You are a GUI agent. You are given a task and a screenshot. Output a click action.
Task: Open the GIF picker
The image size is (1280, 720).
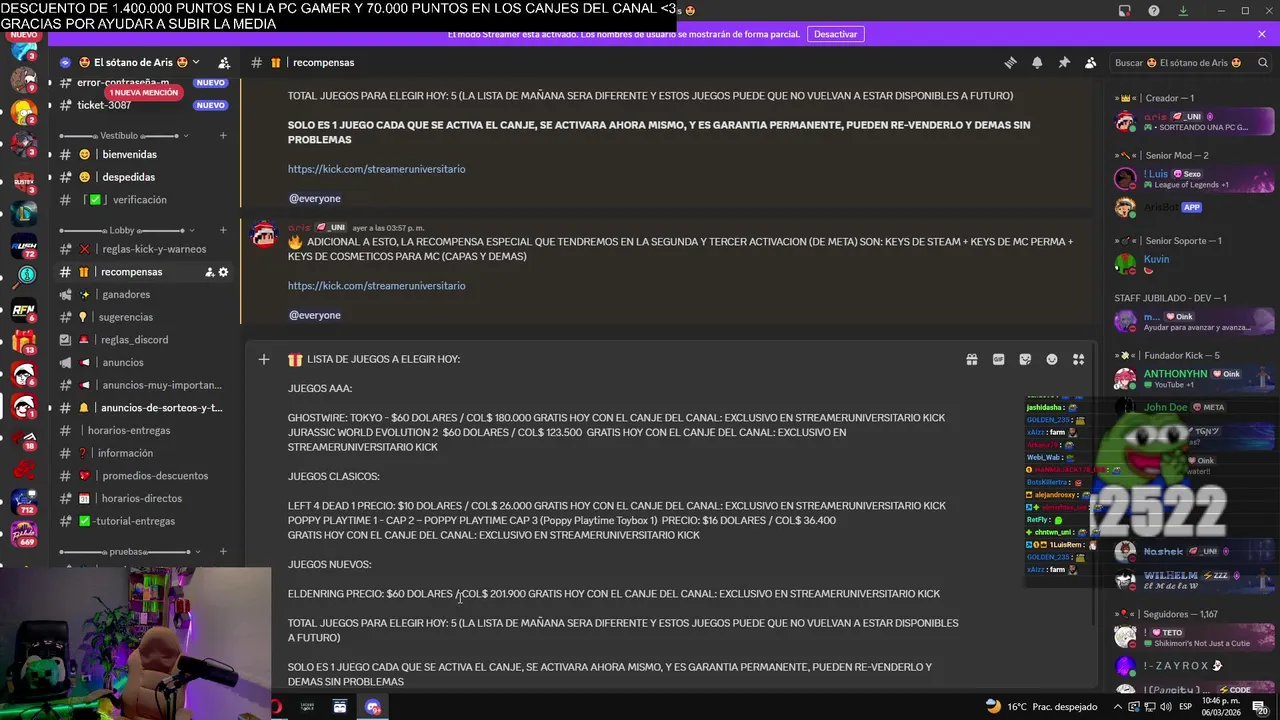click(x=998, y=359)
